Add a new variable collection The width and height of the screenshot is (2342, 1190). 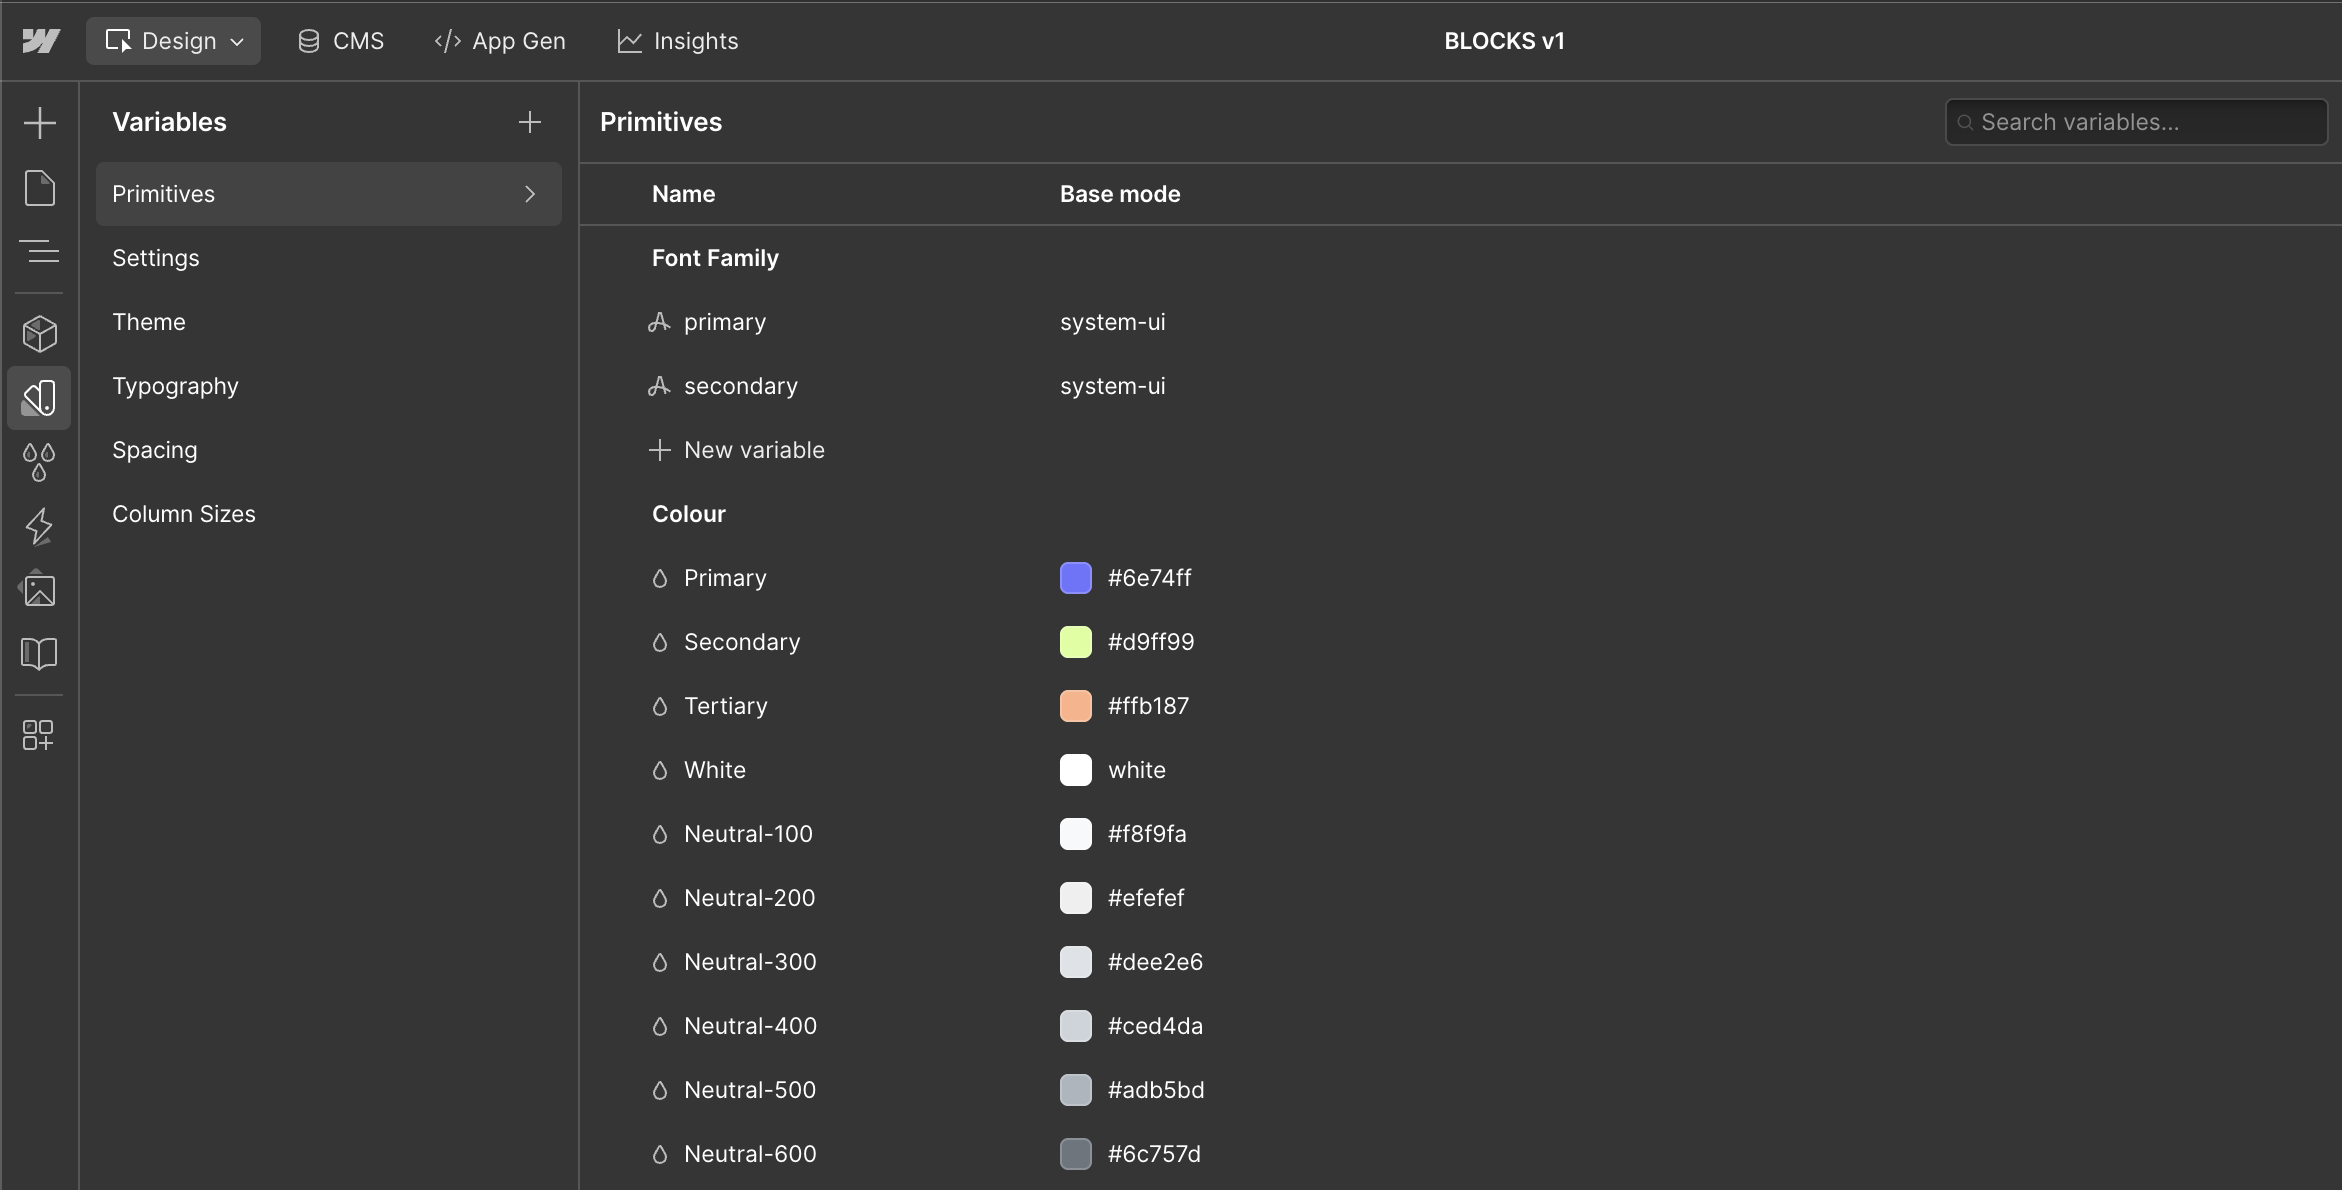pos(530,122)
